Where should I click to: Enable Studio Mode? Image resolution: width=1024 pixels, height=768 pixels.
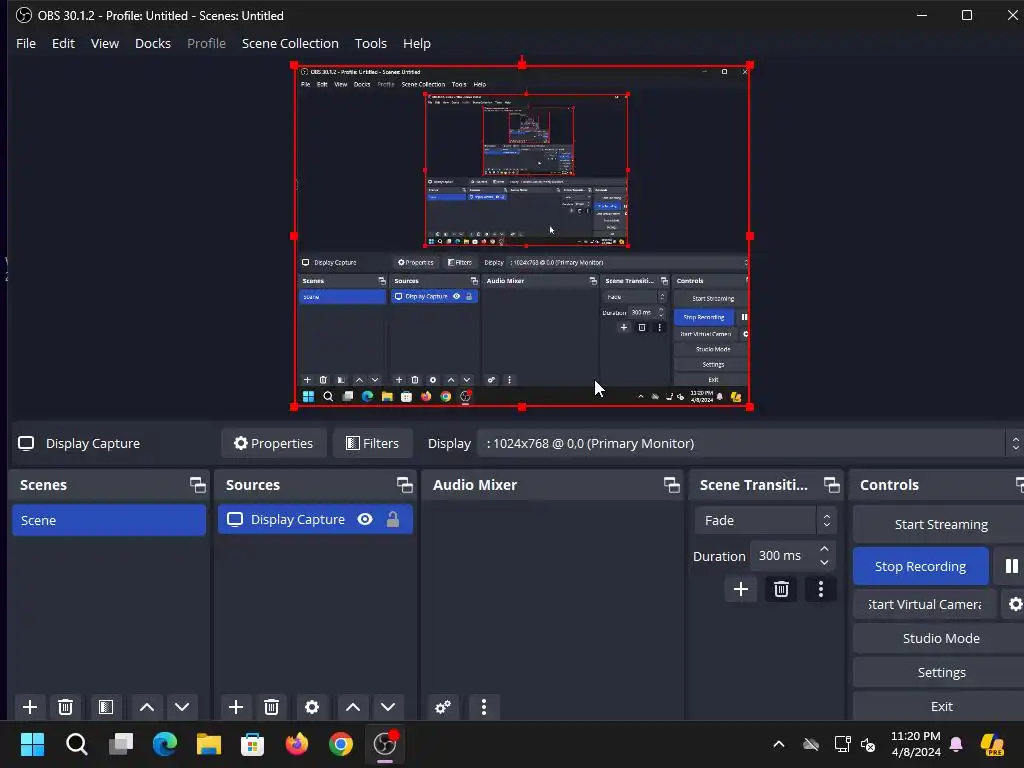click(940, 638)
